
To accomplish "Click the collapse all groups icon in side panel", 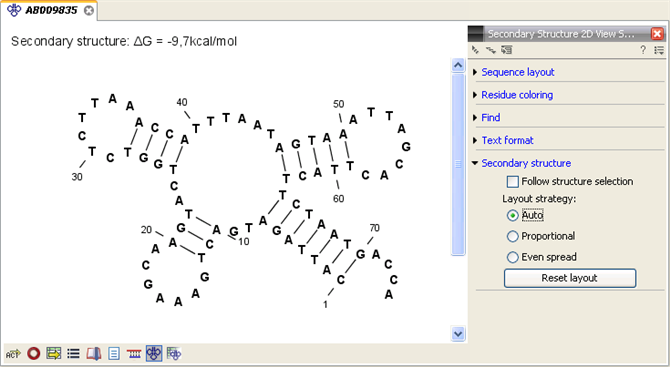I will [x=475, y=50].
